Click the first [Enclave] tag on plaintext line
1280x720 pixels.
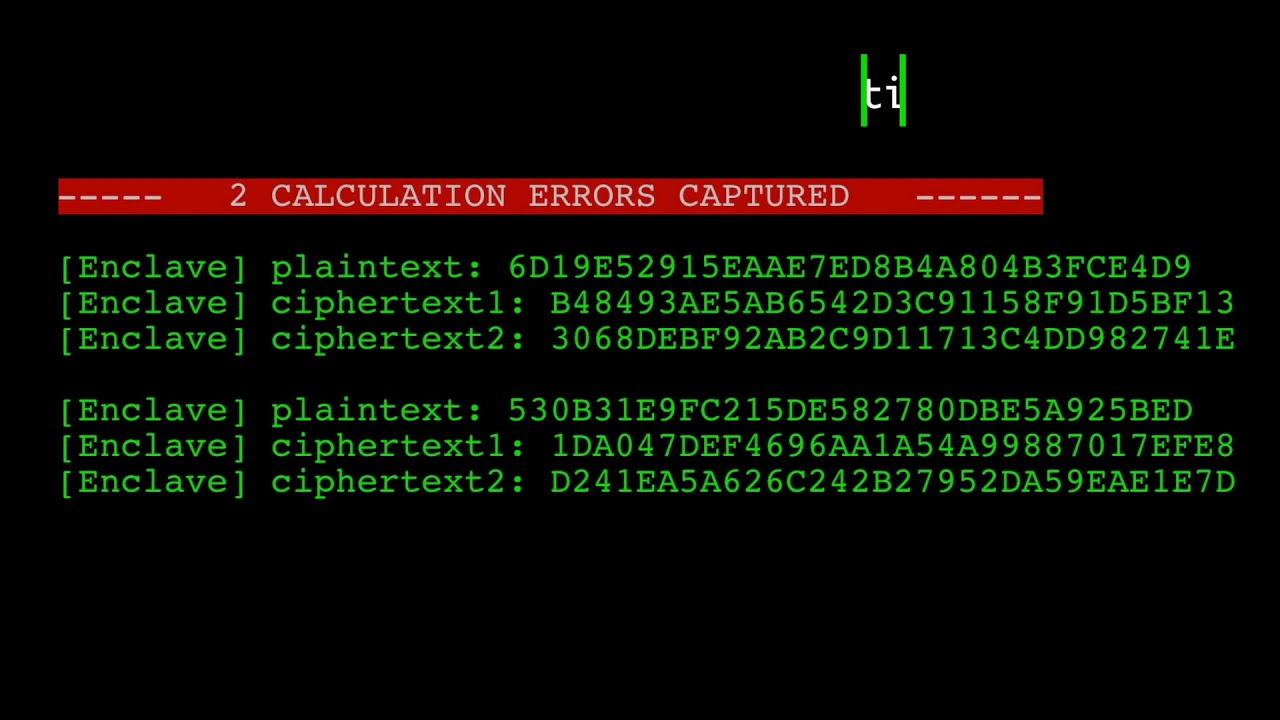pos(152,268)
